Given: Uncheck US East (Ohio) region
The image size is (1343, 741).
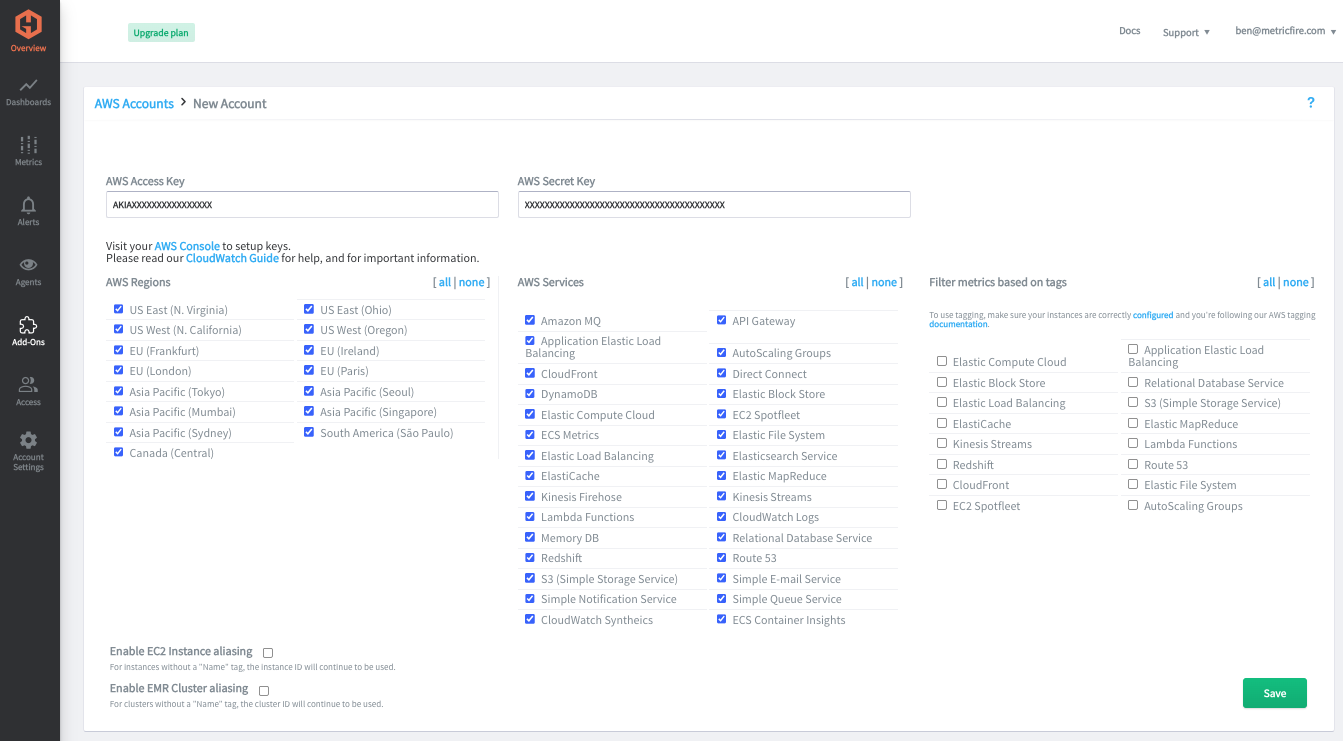Looking at the screenshot, I should click(x=310, y=309).
